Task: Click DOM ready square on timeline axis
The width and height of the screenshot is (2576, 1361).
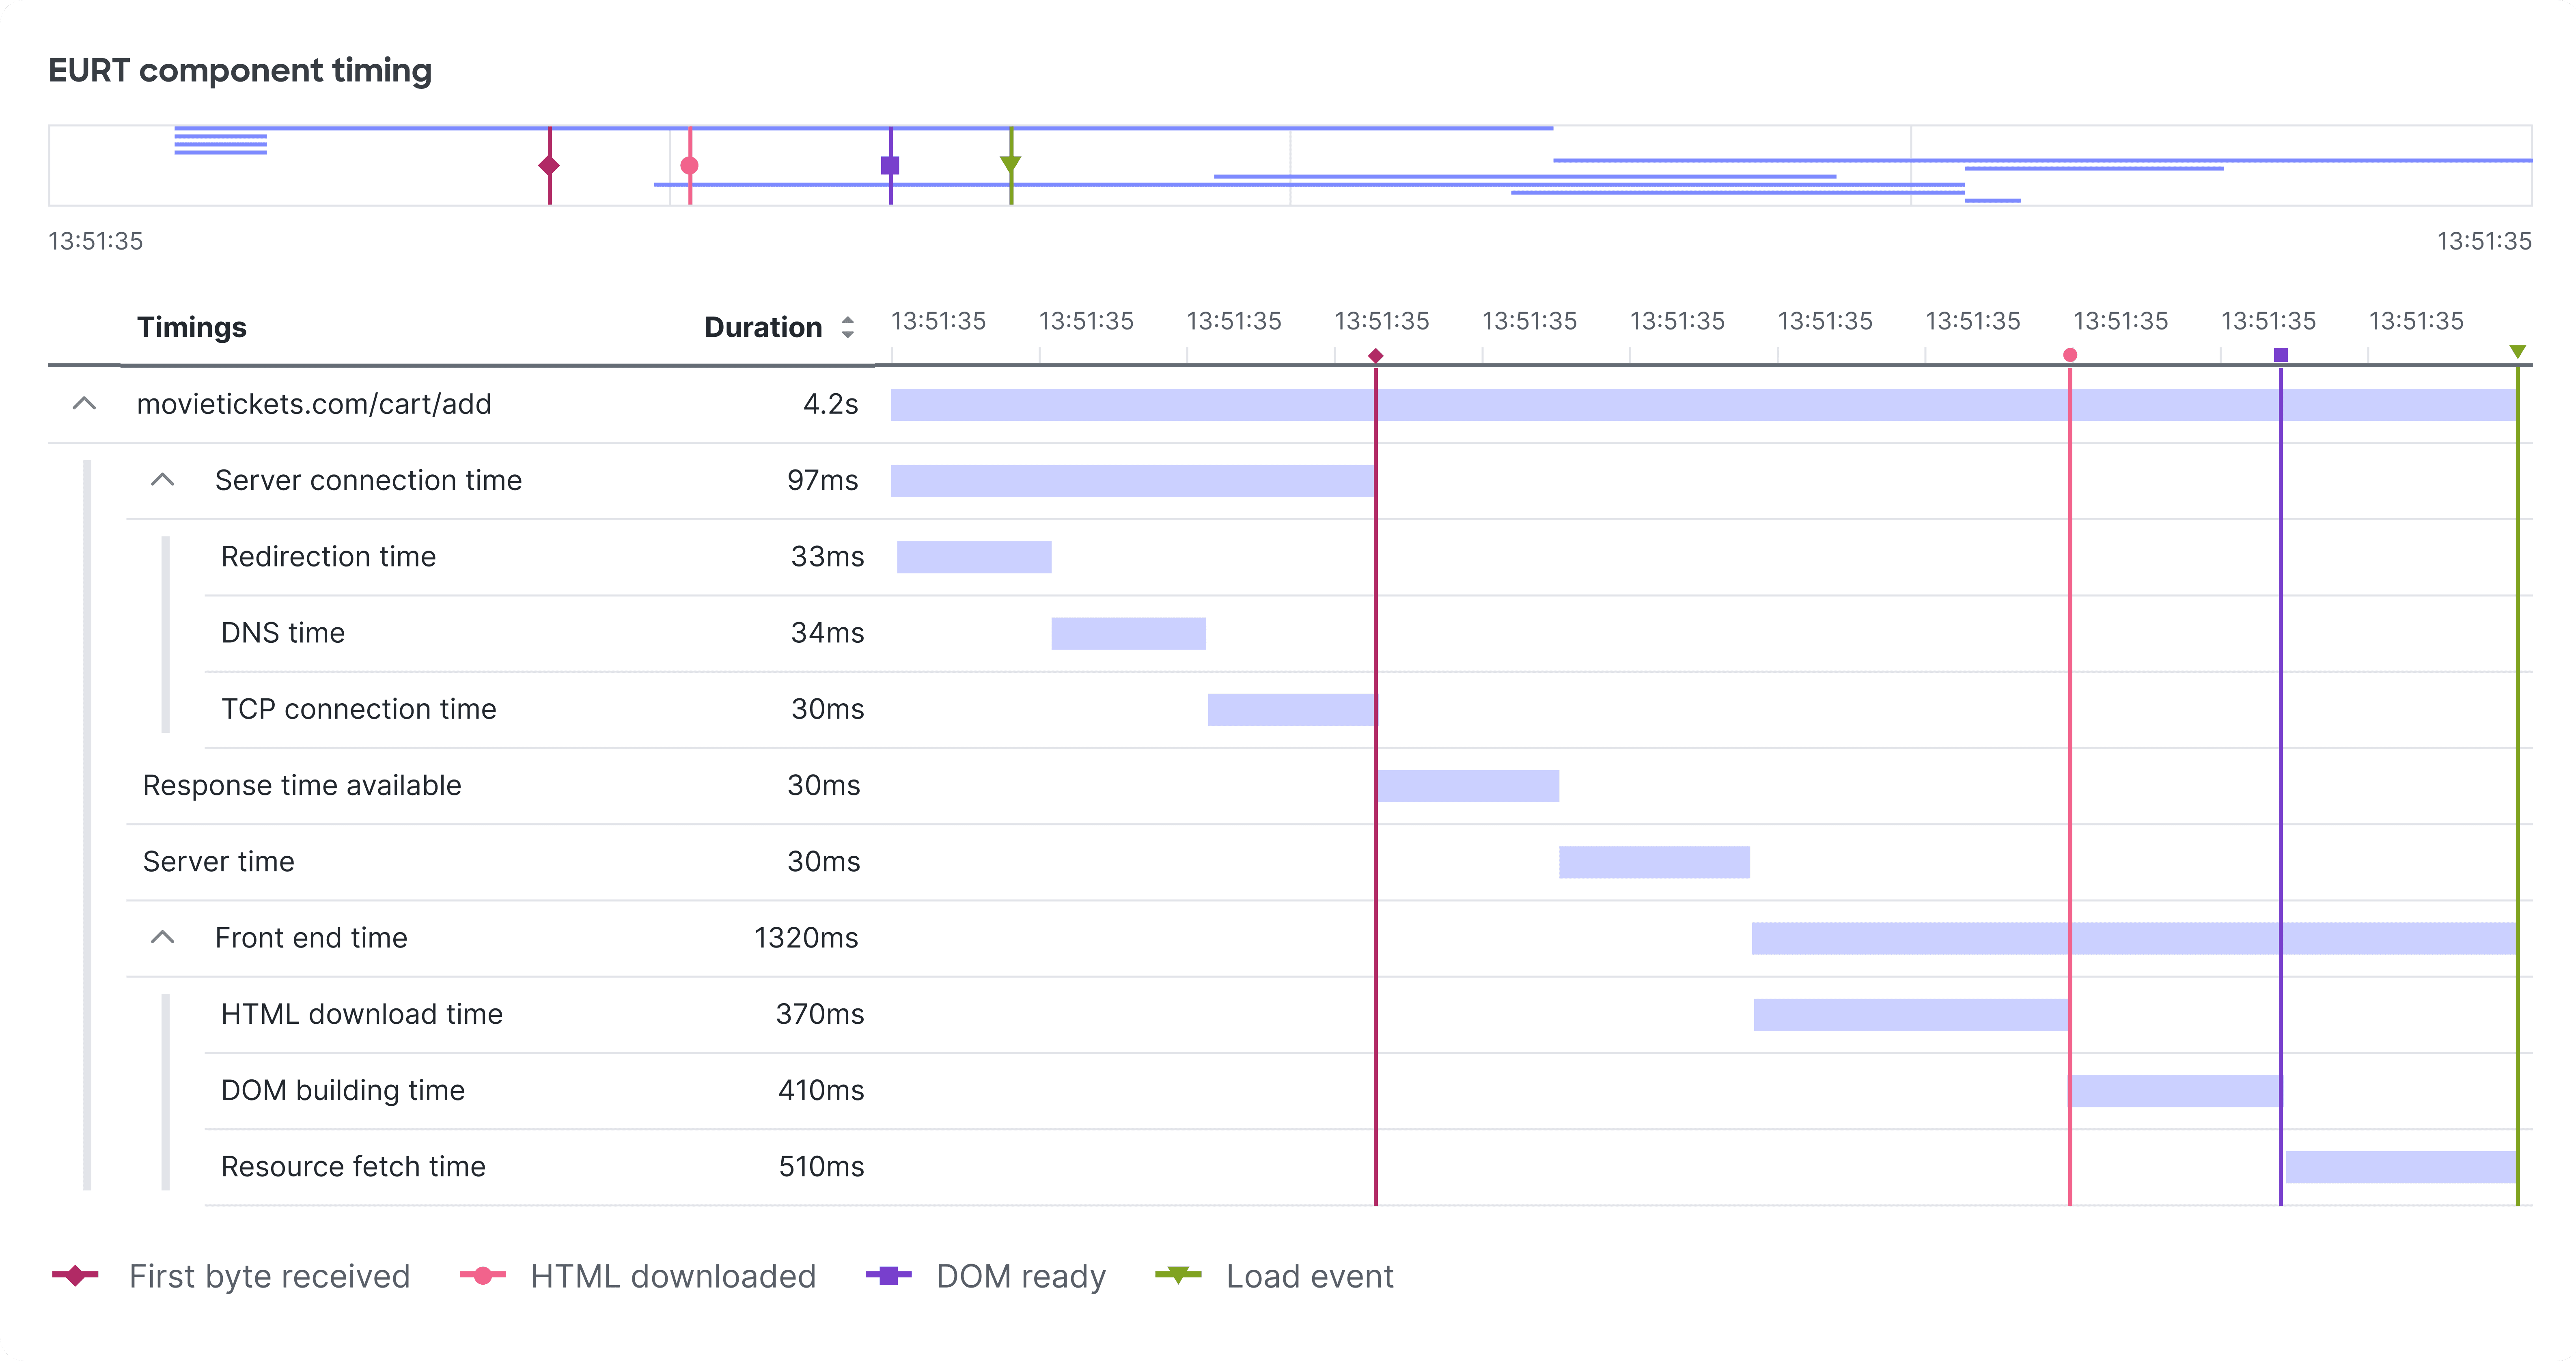Action: (x=2281, y=355)
